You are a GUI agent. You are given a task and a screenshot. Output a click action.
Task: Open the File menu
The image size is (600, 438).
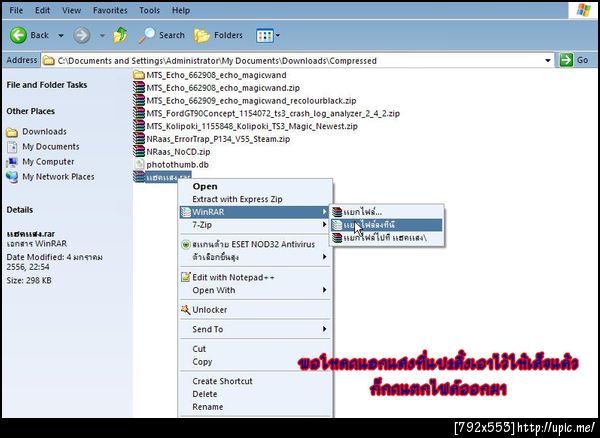[x=16, y=10]
